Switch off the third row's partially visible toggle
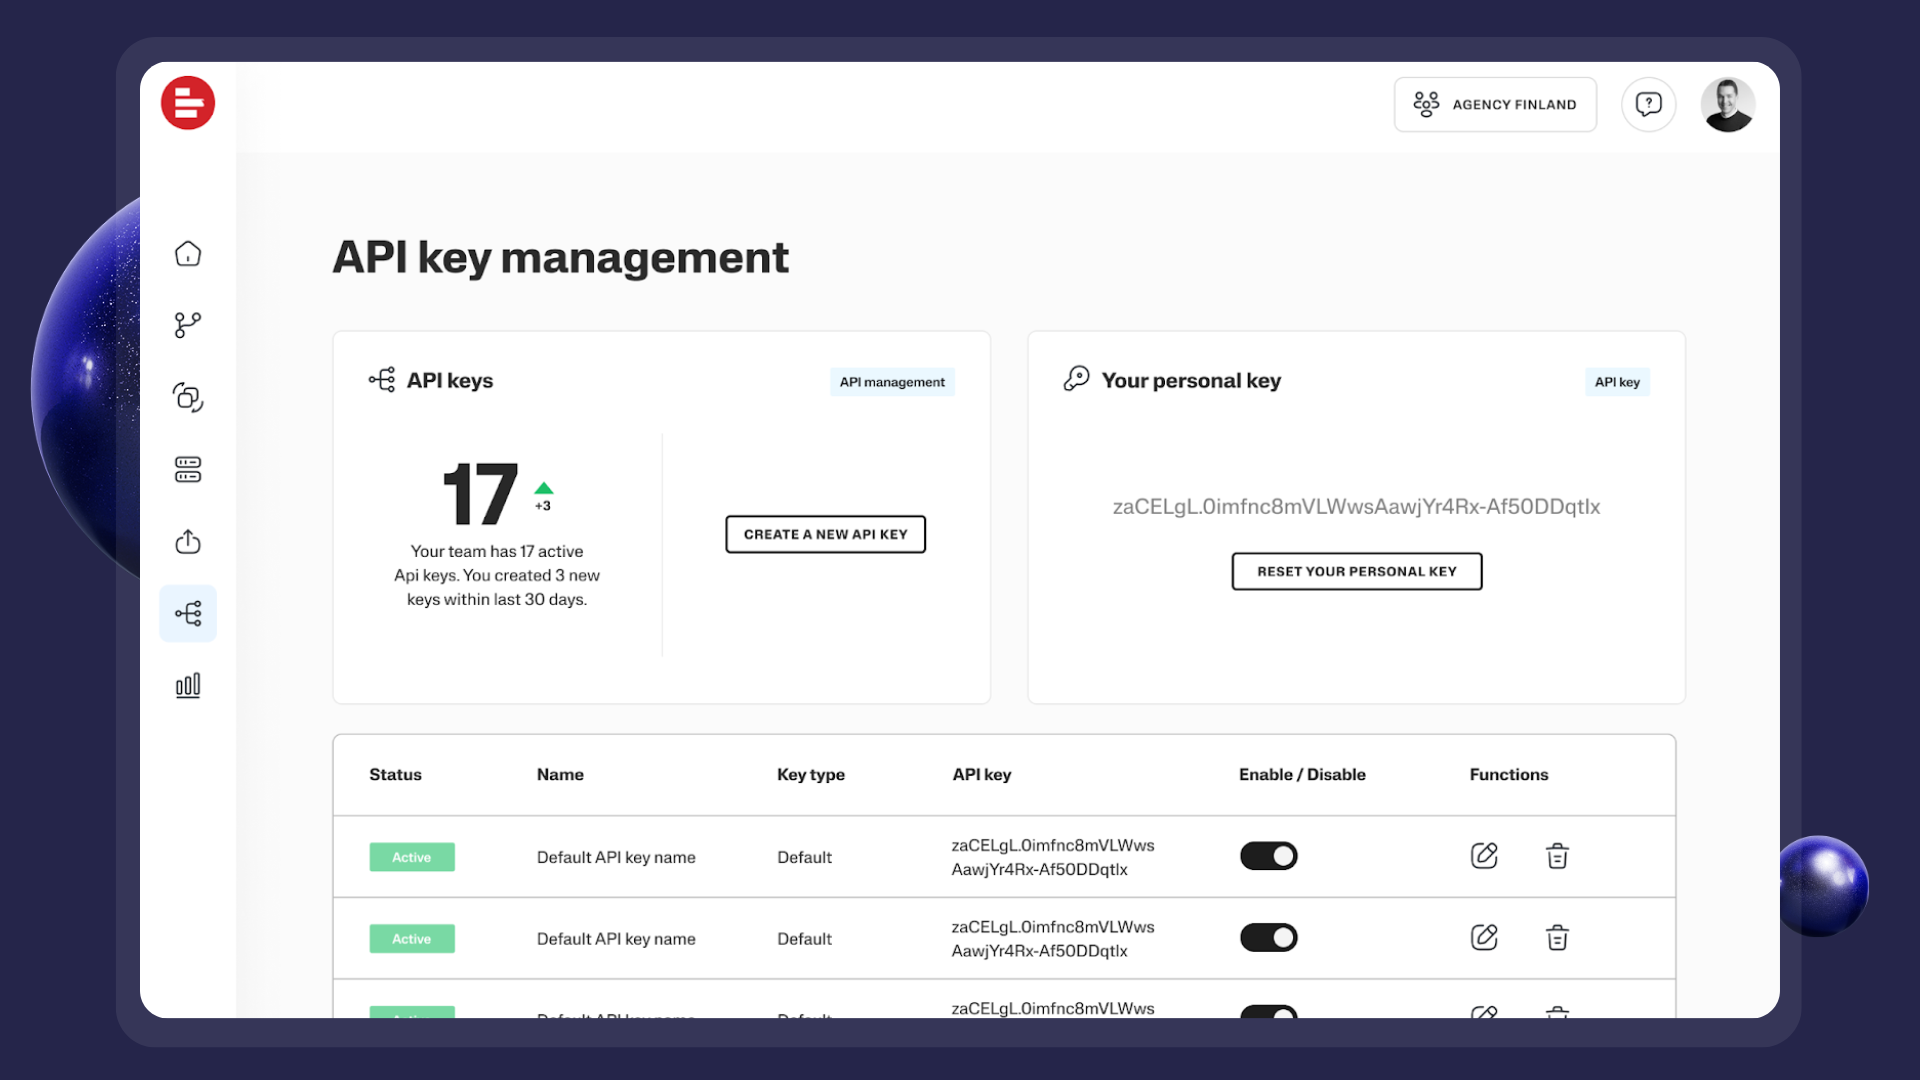The width and height of the screenshot is (1920, 1080). [x=1268, y=1012]
